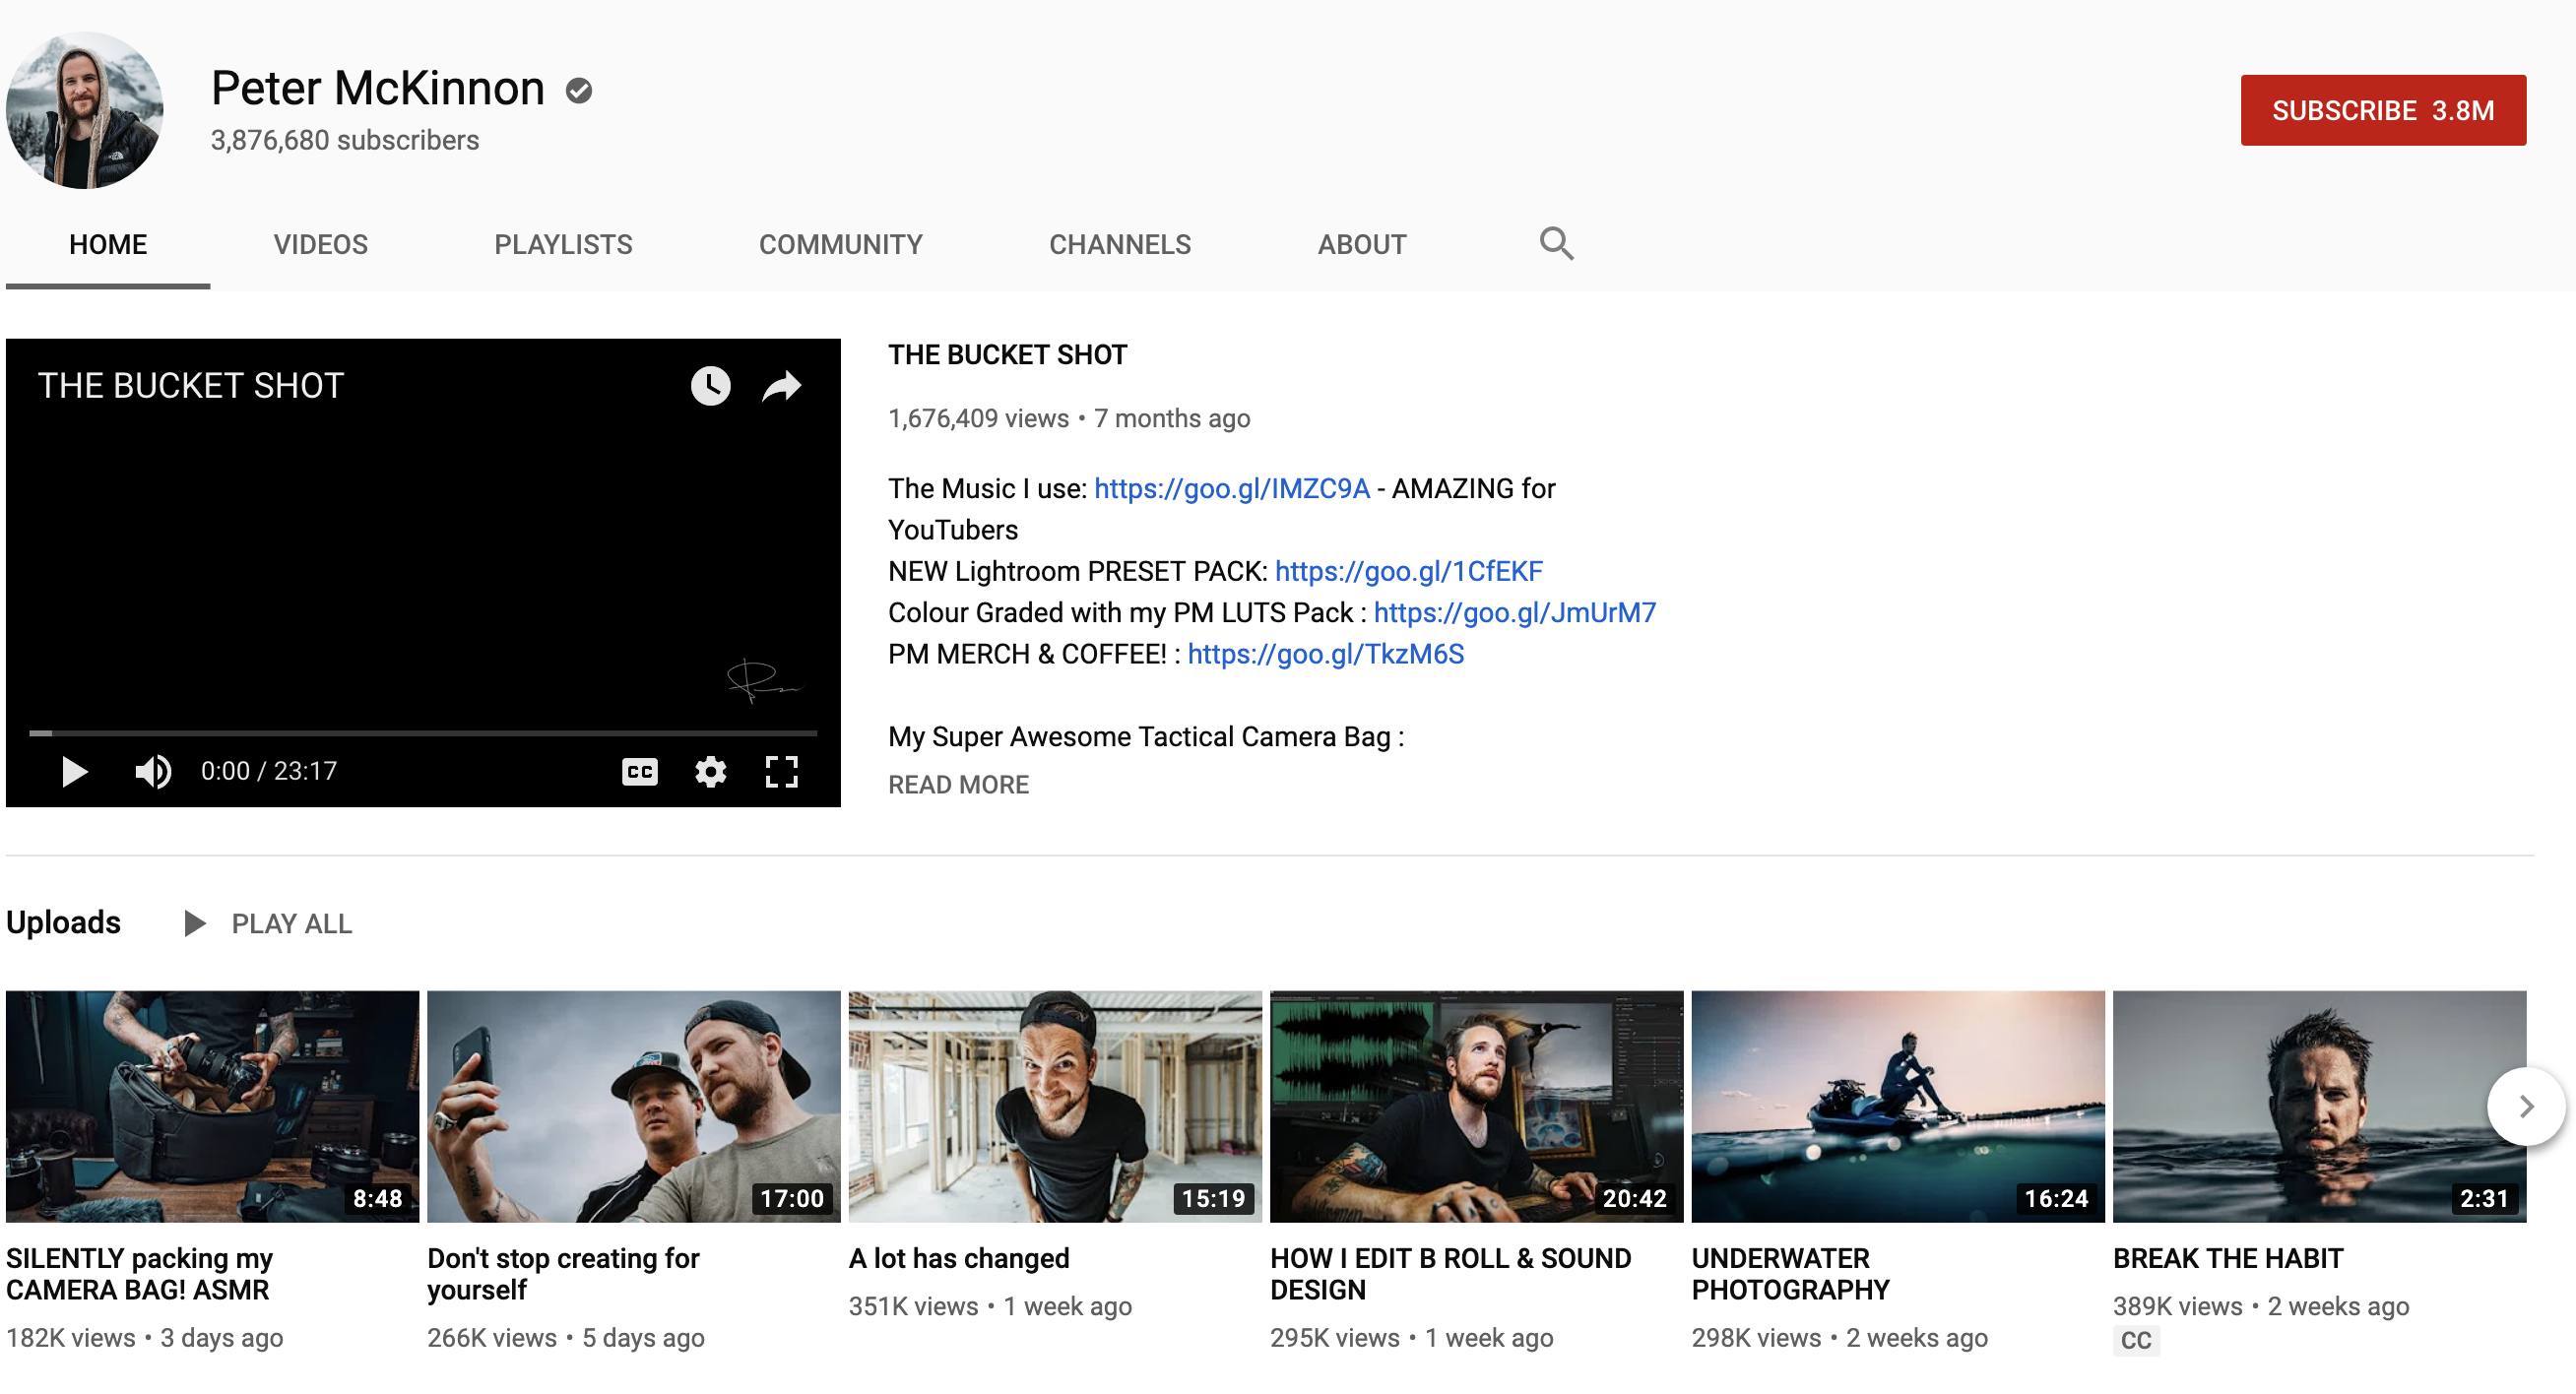Play the featured video with the play button

pyautogui.click(x=74, y=772)
